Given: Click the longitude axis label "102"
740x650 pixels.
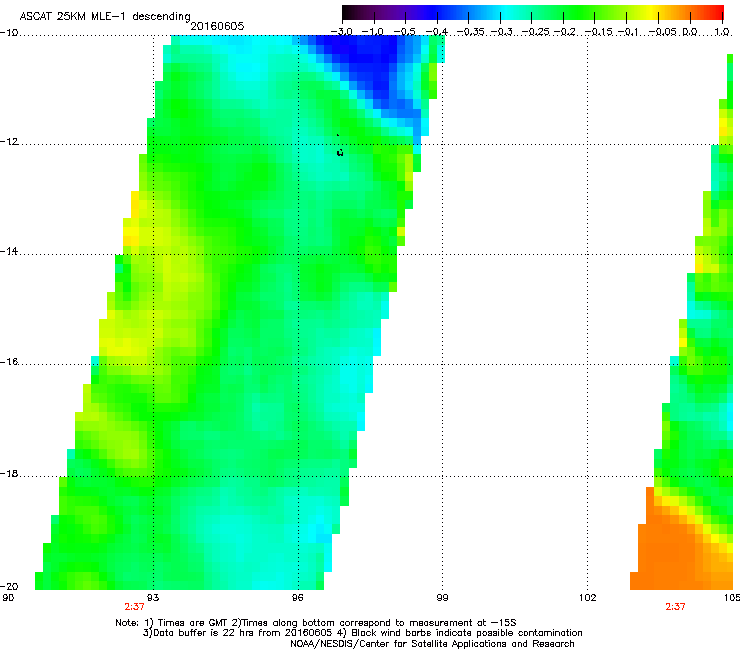Looking at the screenshot, I should [588, 598].
